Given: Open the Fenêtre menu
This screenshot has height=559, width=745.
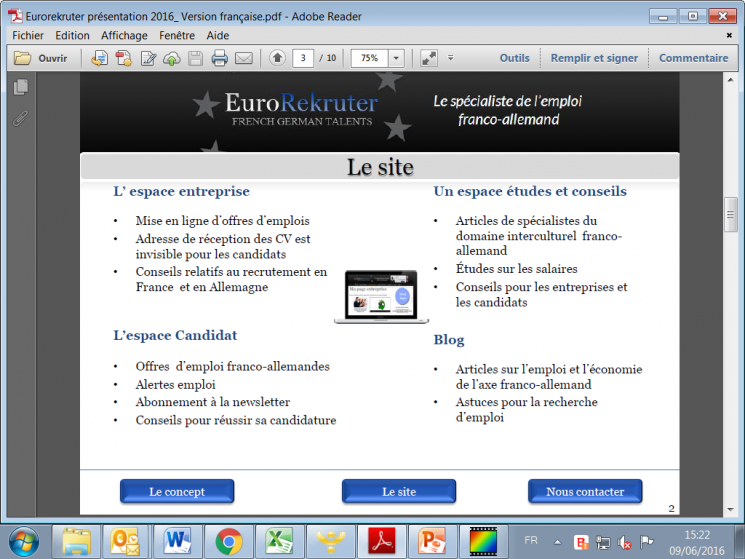Looking at the screenshot, I should [x=177, y=36].
